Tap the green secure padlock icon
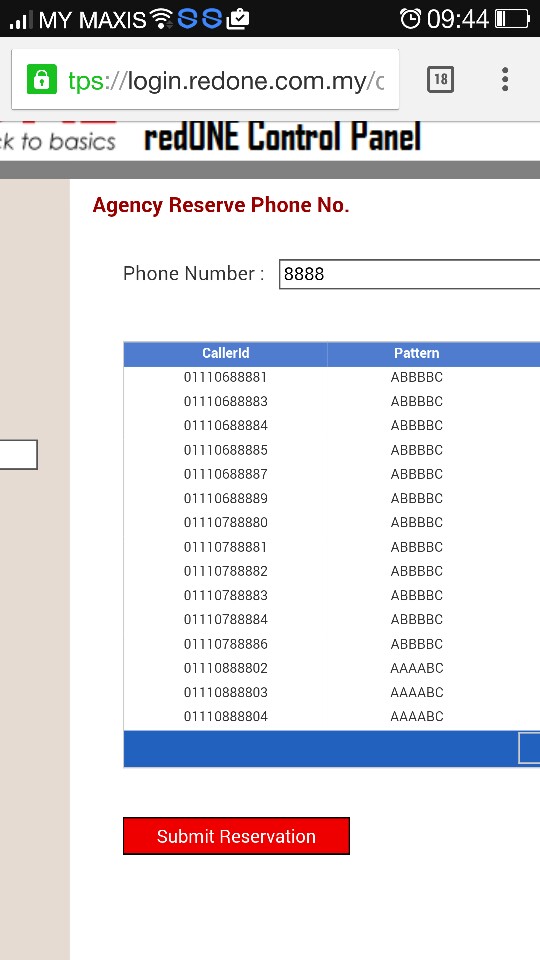 click(x=42, y=80)
